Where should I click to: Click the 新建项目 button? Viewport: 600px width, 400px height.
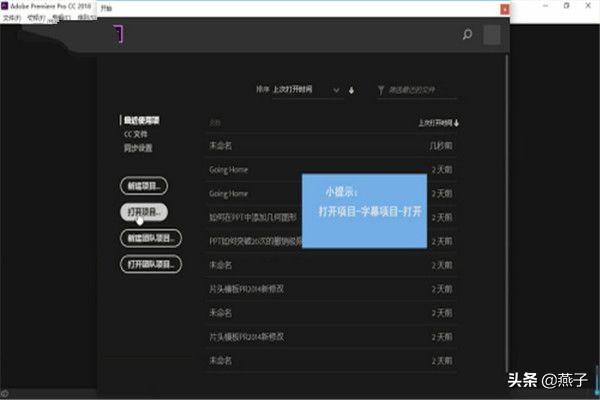(144, 186)
